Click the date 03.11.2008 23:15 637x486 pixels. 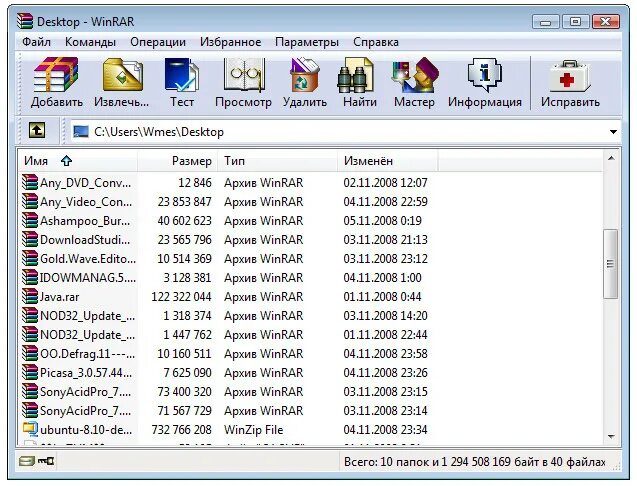click(x=386, y=392)
